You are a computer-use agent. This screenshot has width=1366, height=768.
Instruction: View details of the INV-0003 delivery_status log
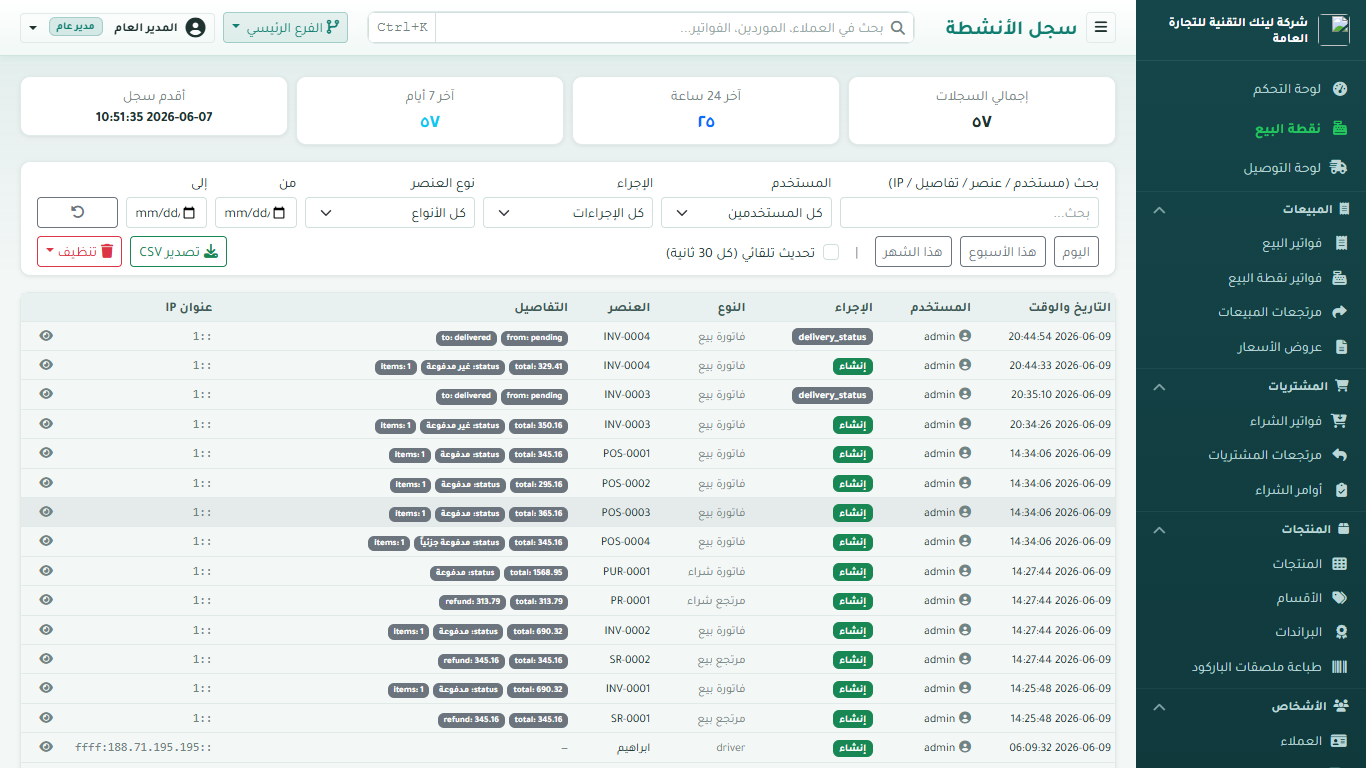tap(46, 394)
